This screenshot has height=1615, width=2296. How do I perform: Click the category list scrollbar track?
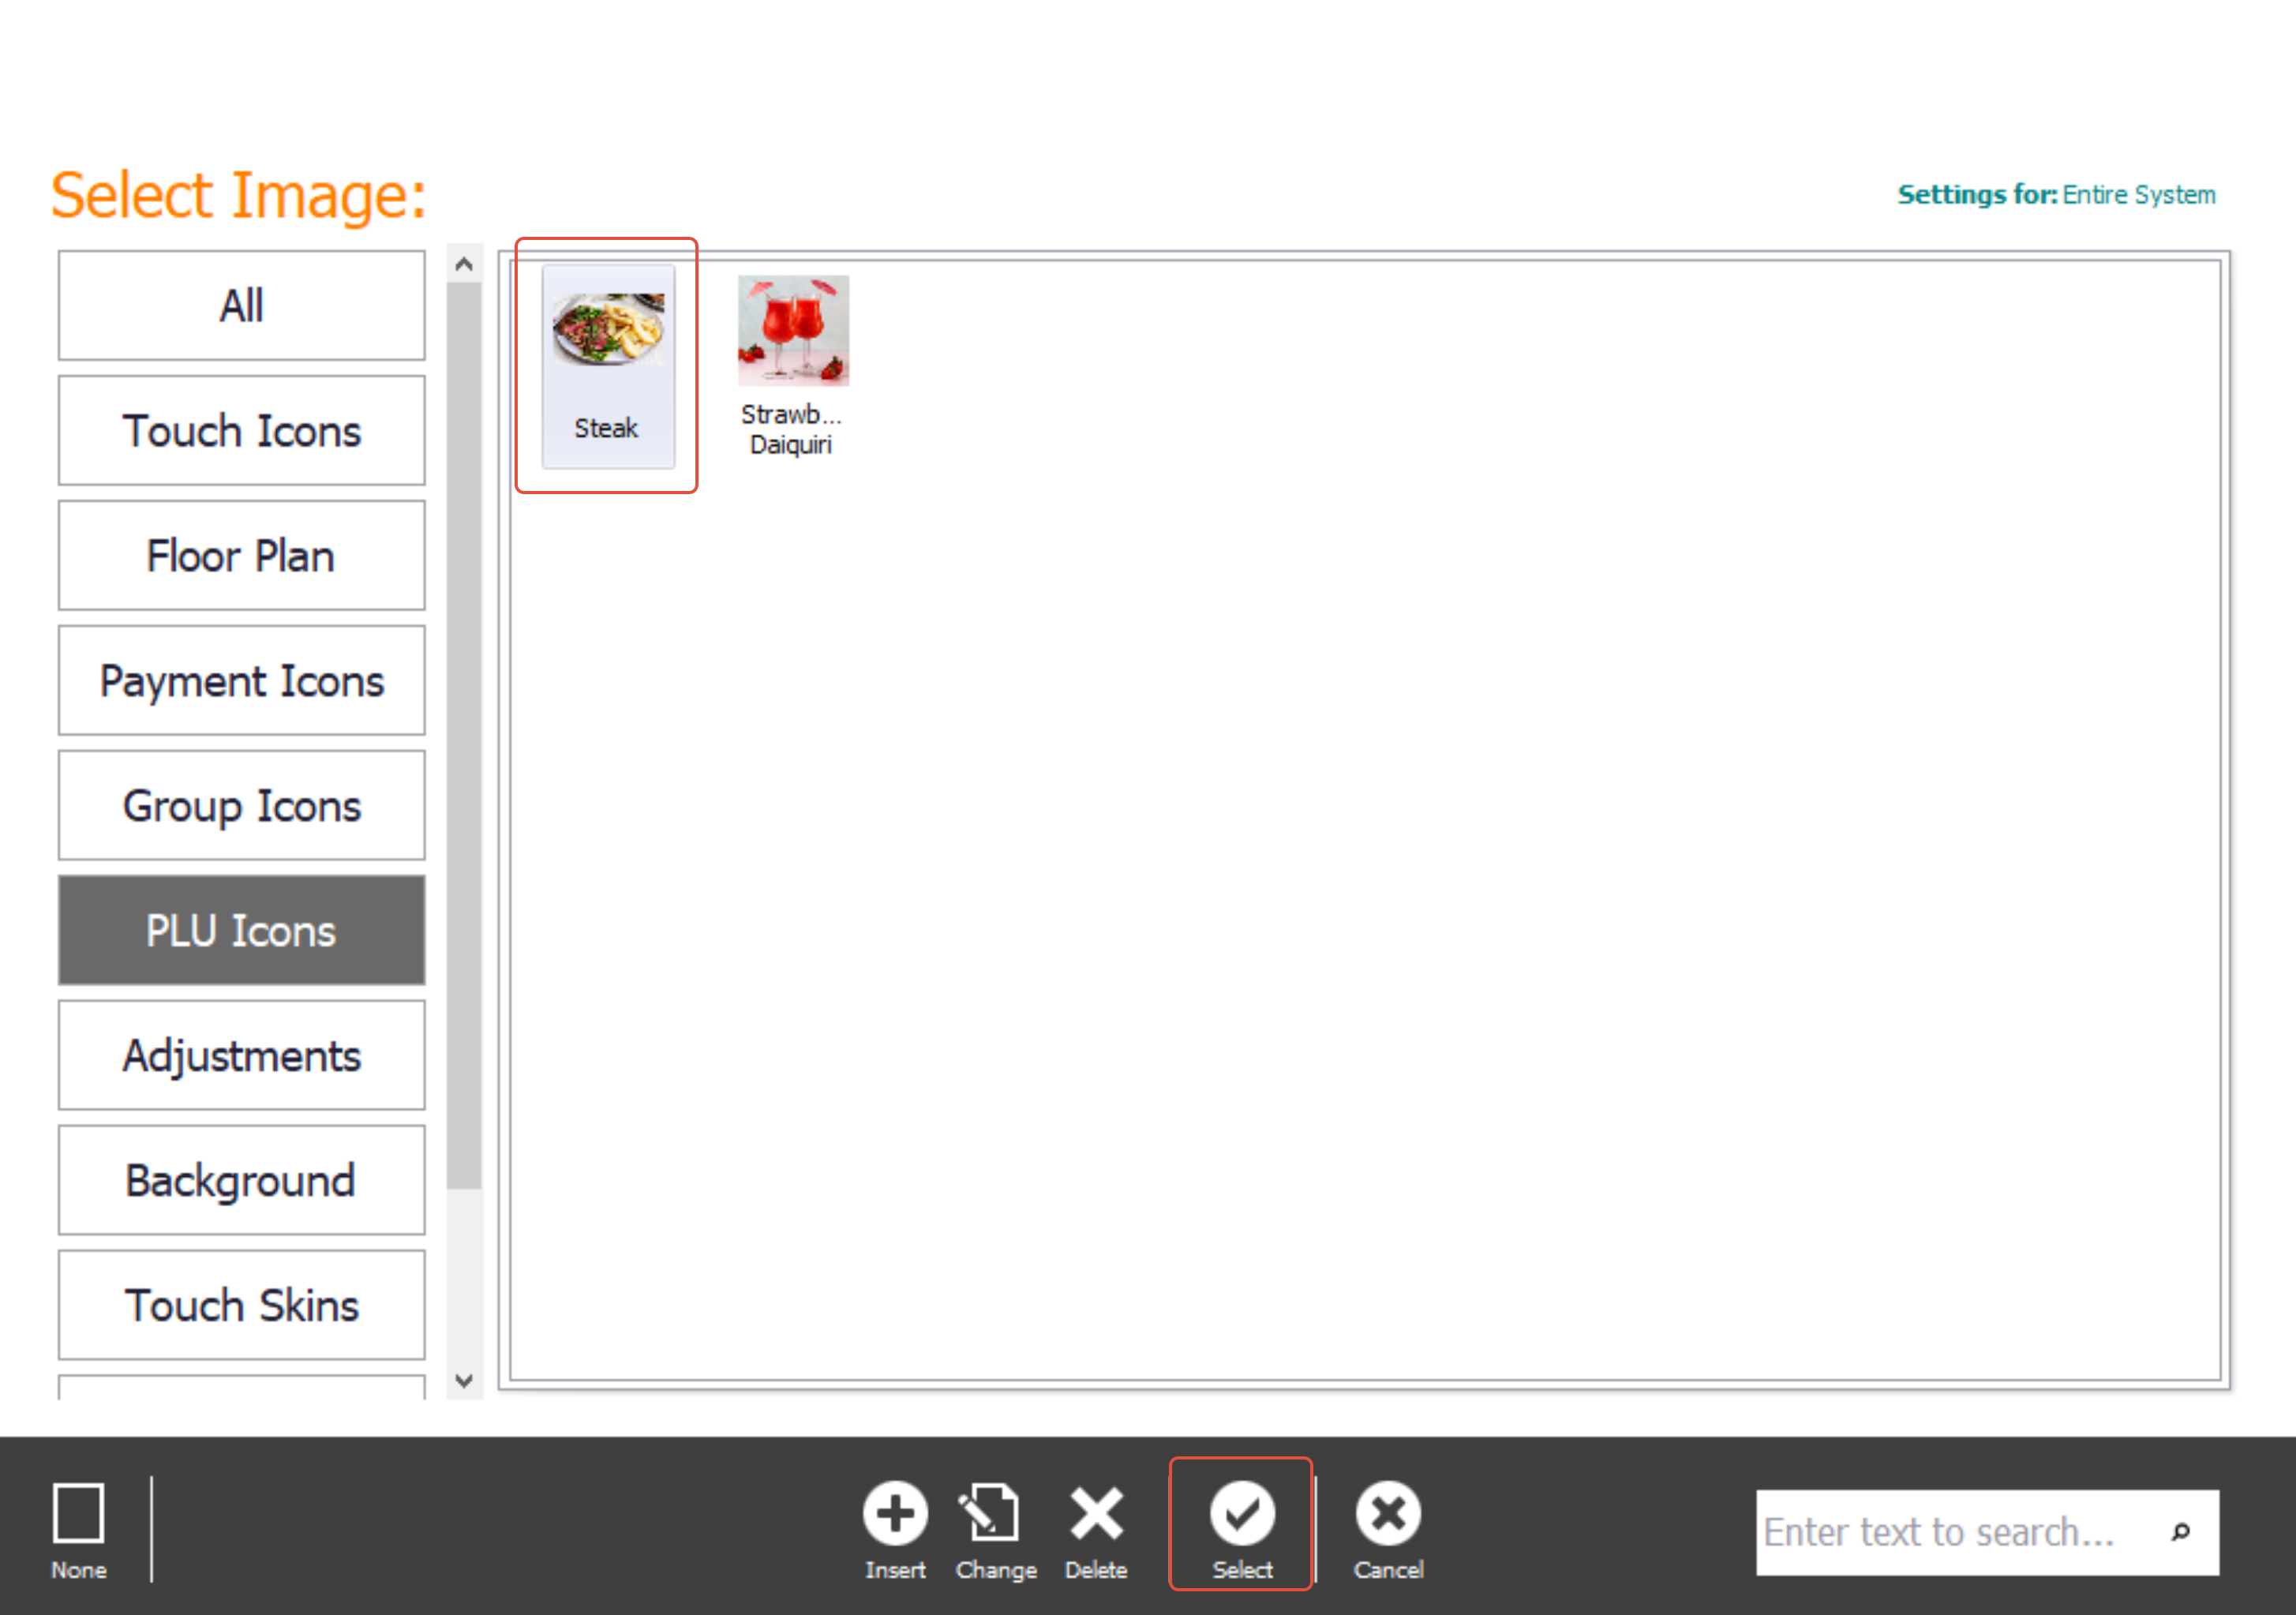click(464, 1277)
